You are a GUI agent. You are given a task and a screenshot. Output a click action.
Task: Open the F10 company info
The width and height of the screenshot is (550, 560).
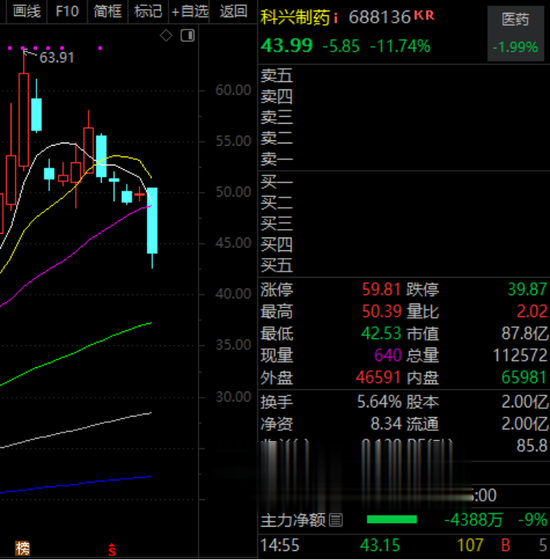click(x=67, y=11)
